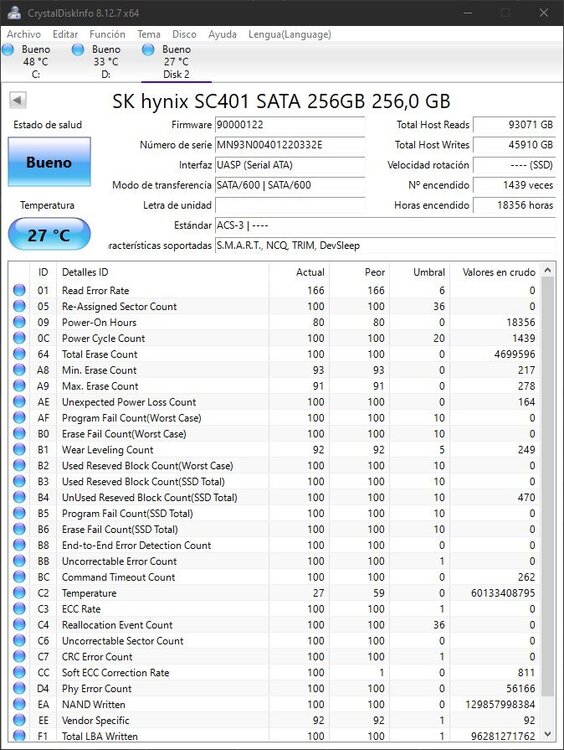The width and height of the screenshot is (564, 750).
Task: Select the Uncorrectable Sector Count row text
Action: tap(122, 640)
